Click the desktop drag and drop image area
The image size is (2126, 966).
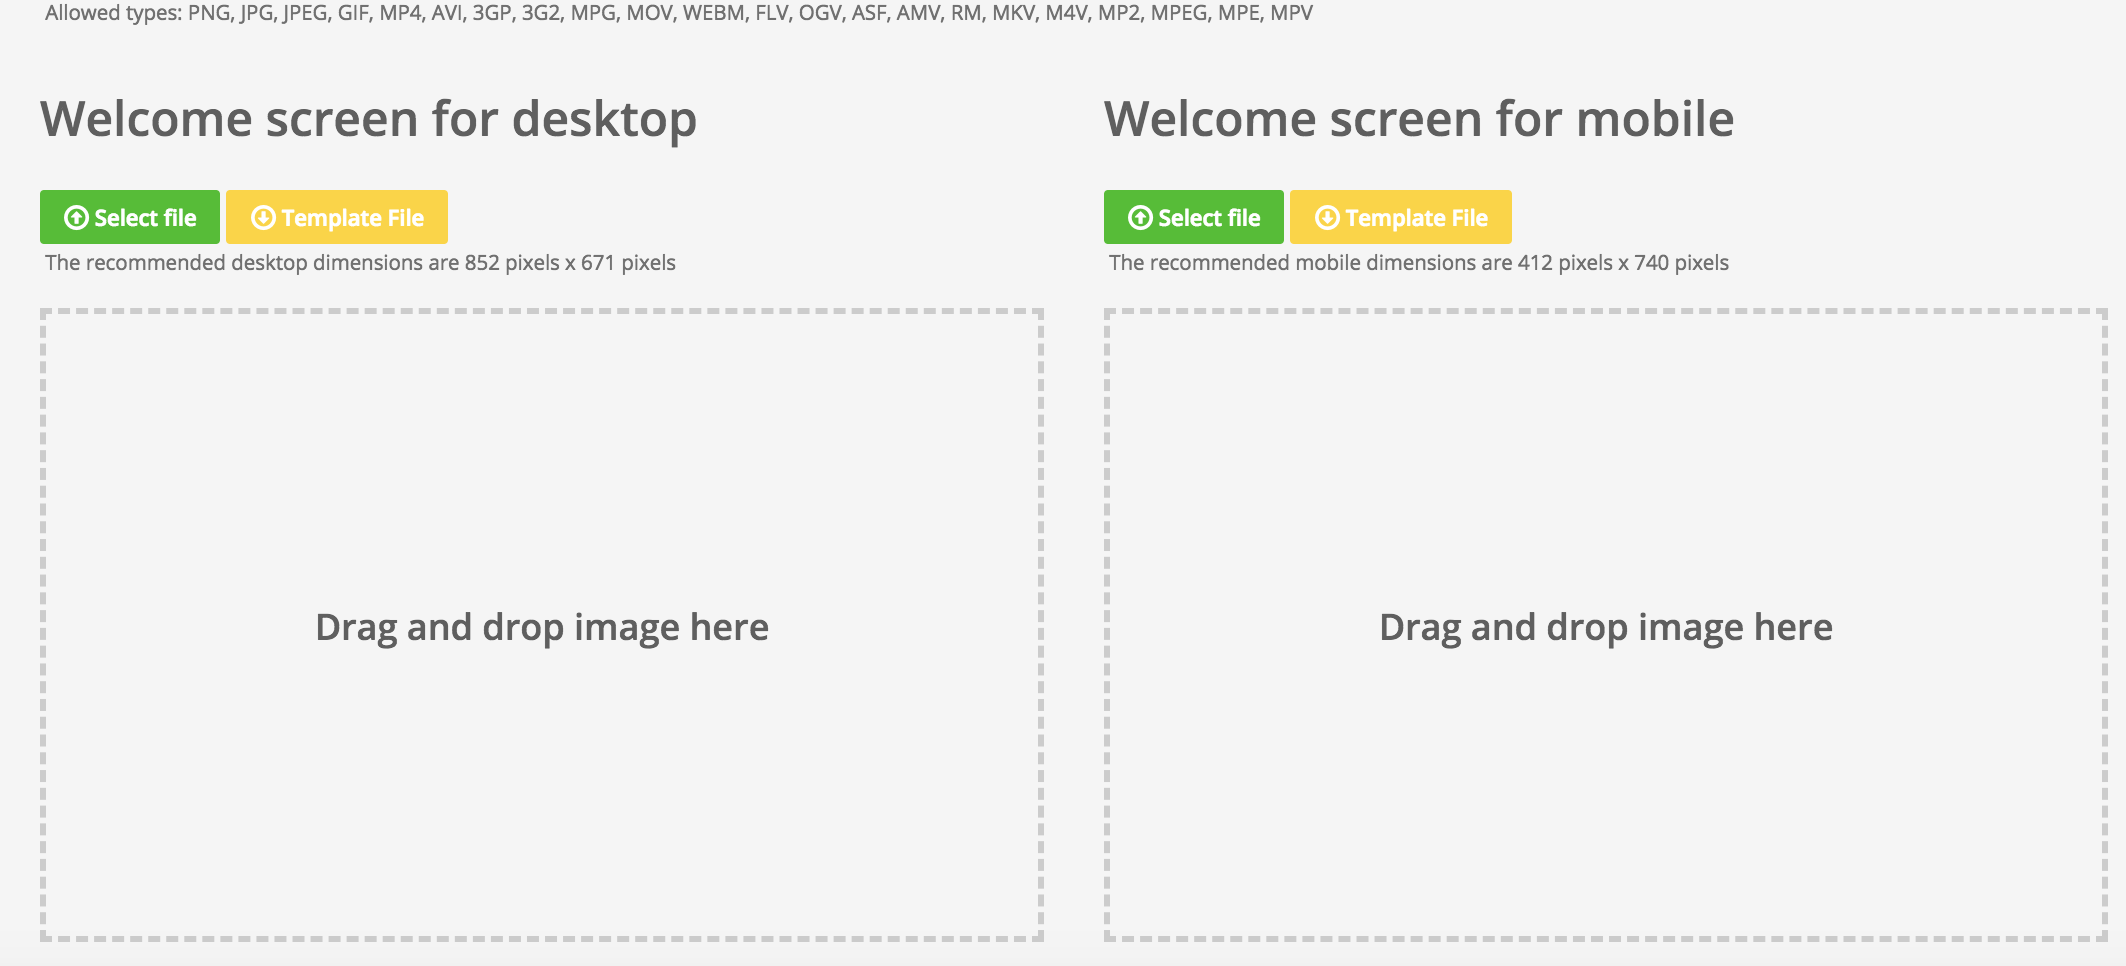pyautogui.click(x=542, y=625)
